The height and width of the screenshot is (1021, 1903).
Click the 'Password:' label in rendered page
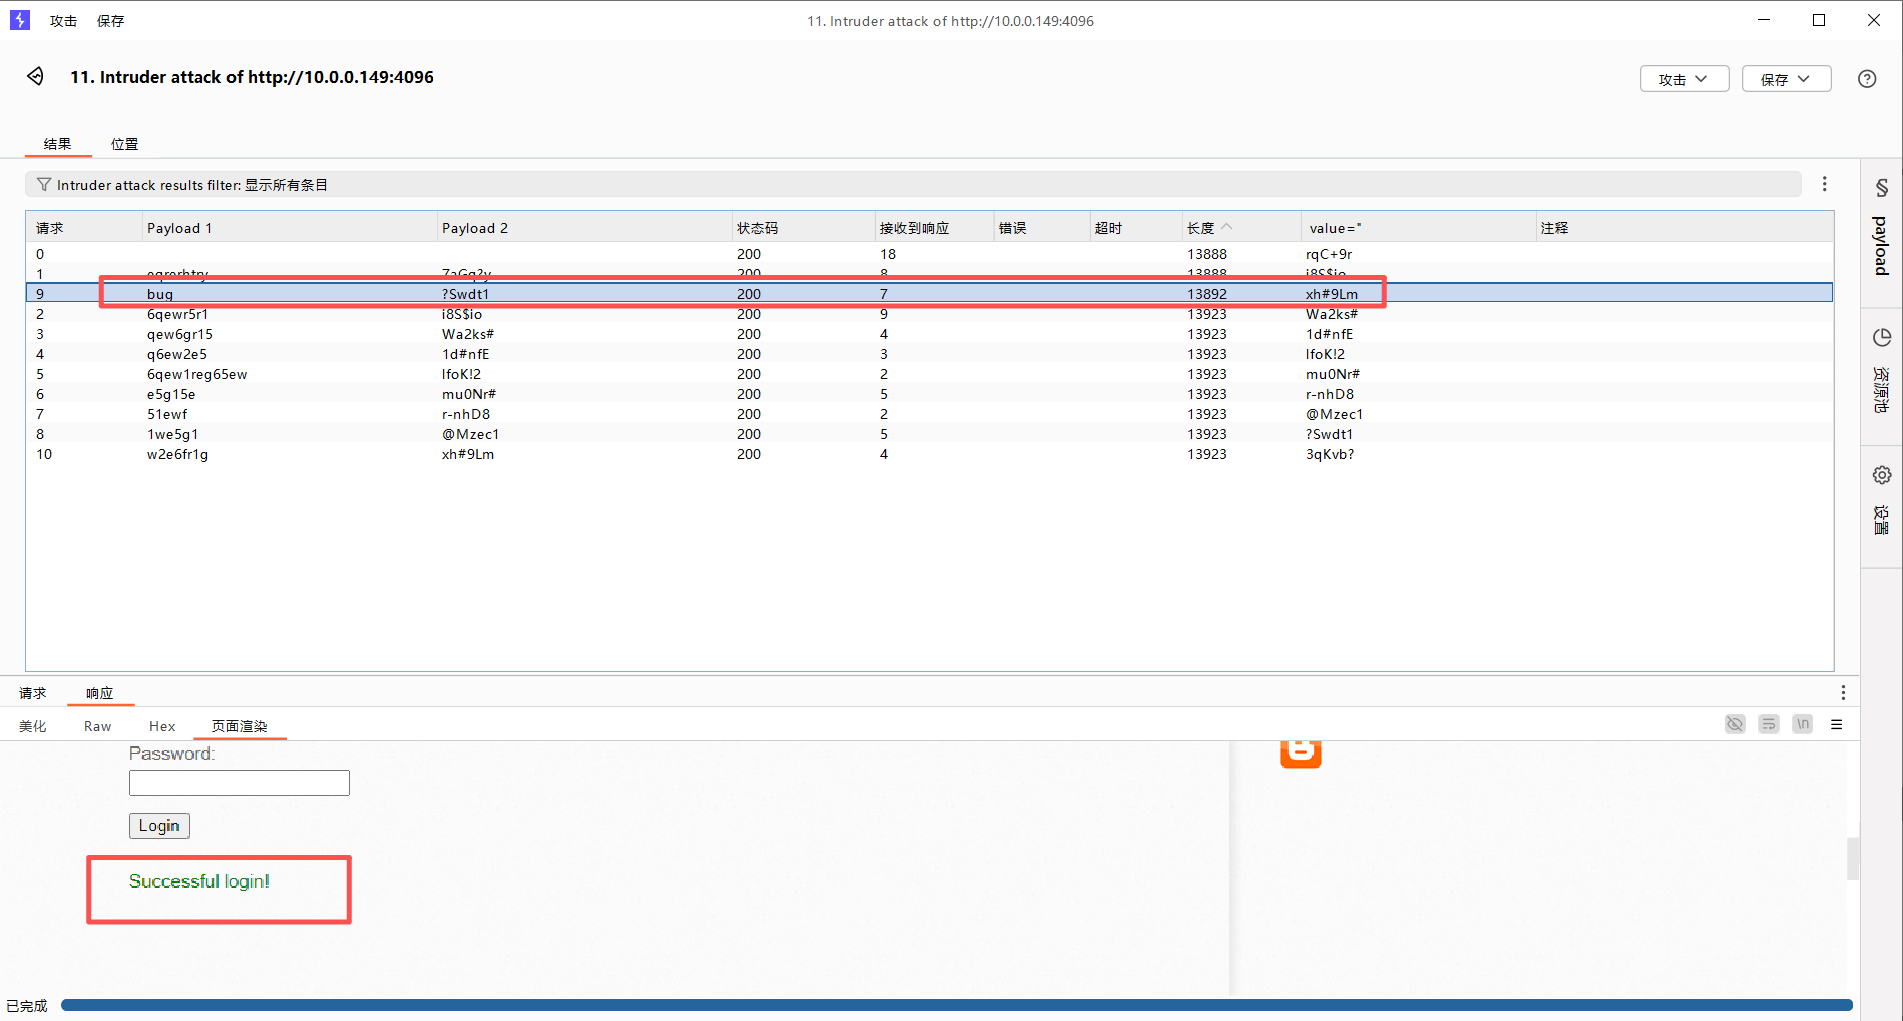pyautogui.click(x=172, y=754)
